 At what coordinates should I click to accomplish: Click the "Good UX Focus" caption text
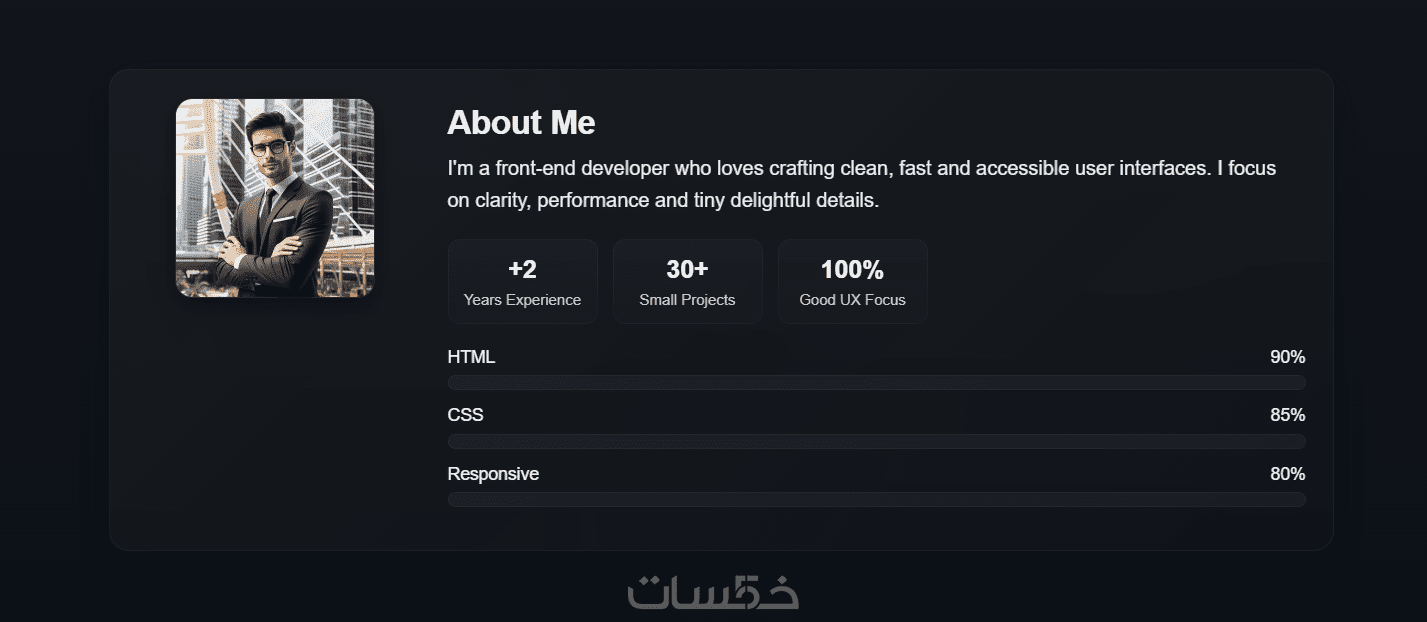(852, 300)
